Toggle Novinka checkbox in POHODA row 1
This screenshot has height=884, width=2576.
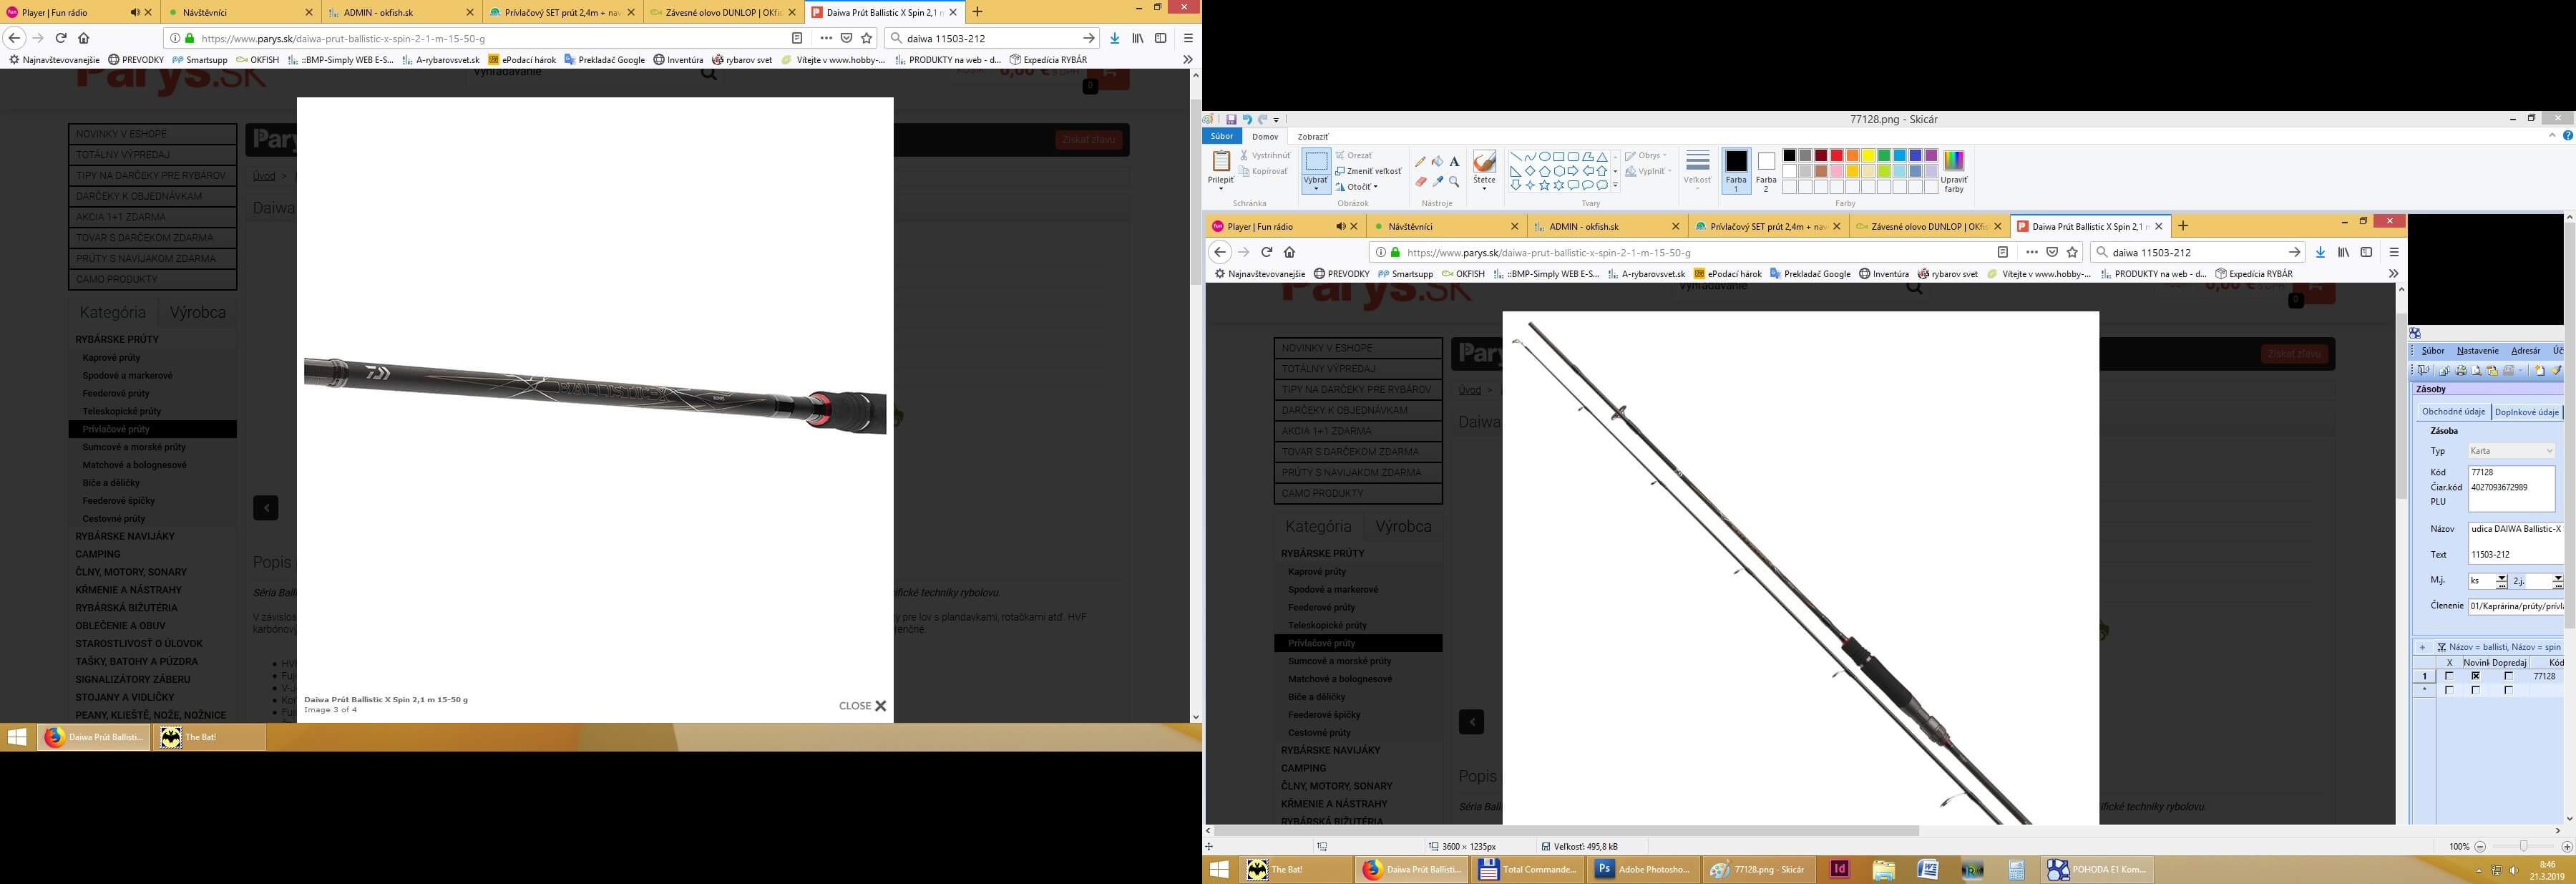[2476, 676]
